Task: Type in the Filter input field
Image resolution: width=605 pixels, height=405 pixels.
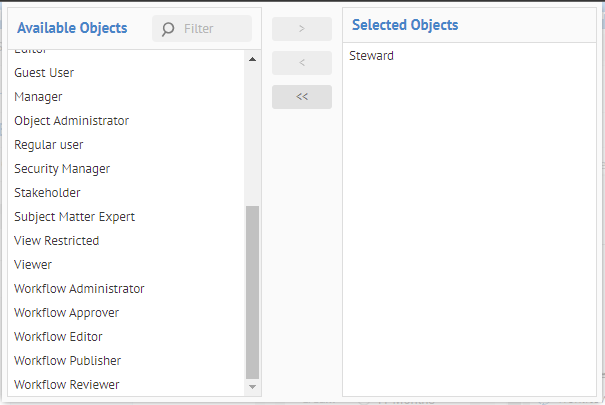Action: [x=212, y=29]
